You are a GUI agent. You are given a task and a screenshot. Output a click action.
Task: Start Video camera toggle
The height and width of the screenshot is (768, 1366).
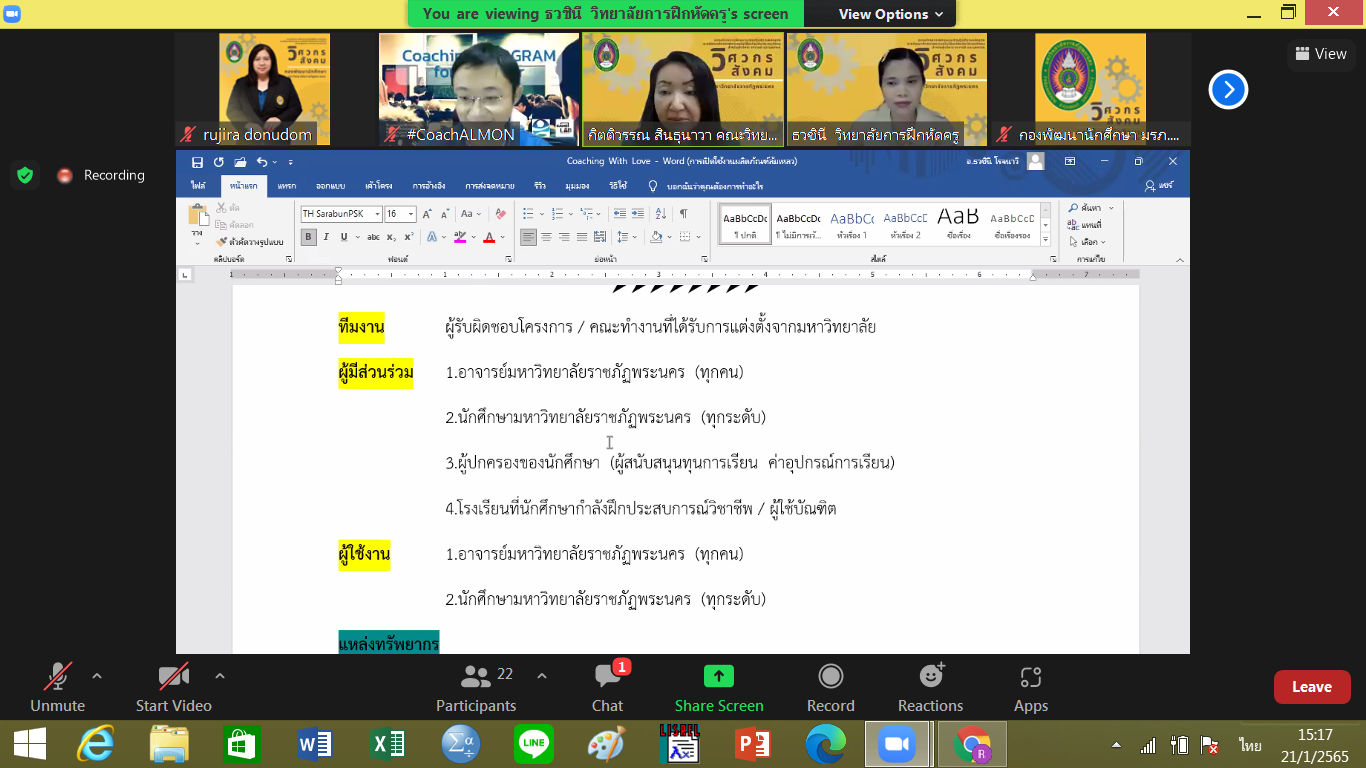(x=173, y=688)
